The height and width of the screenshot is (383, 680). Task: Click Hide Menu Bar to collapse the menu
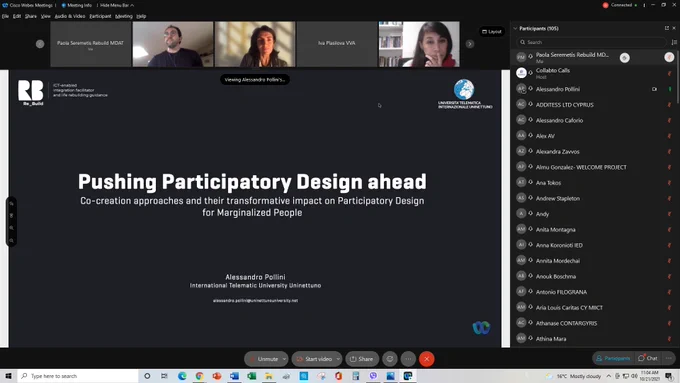tap(117, 5)
